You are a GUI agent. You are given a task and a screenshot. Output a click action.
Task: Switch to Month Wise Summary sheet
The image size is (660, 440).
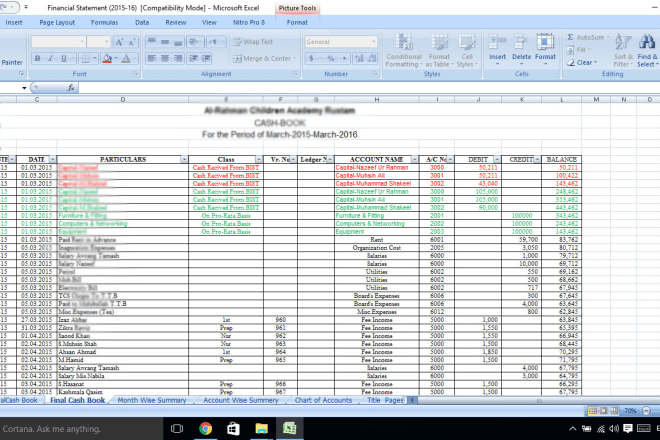[152, 399]
